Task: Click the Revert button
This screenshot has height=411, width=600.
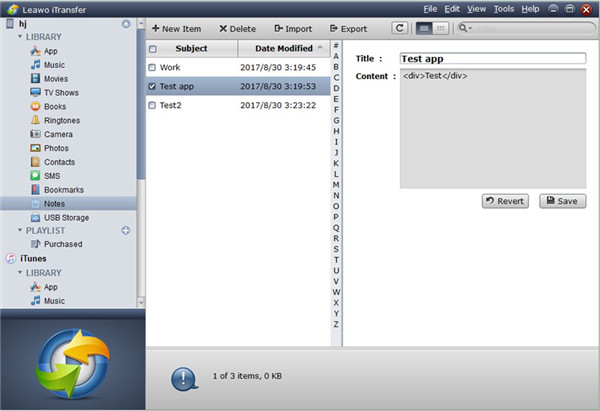Action: coord(505,201)
